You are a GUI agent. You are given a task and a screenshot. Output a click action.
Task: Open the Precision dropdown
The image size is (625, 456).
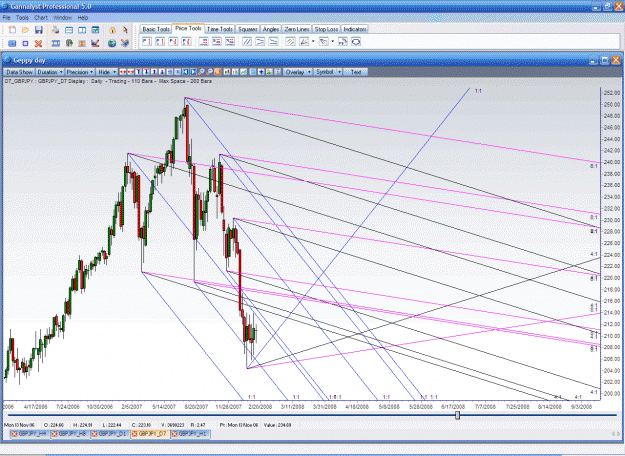[x=80, y=72]
